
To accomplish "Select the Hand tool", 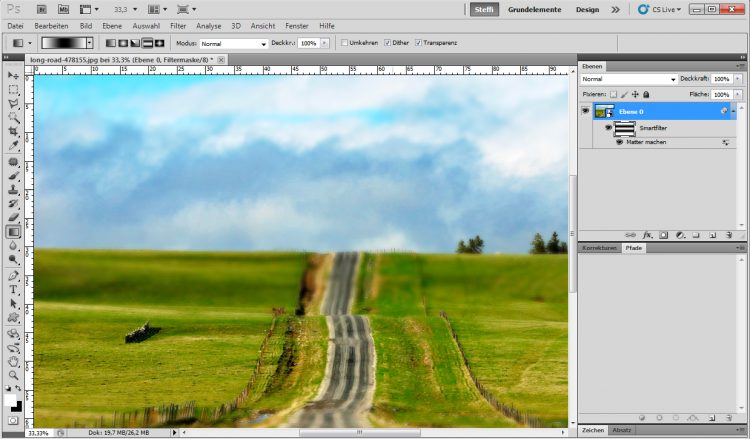I will (x=13, y=362).
